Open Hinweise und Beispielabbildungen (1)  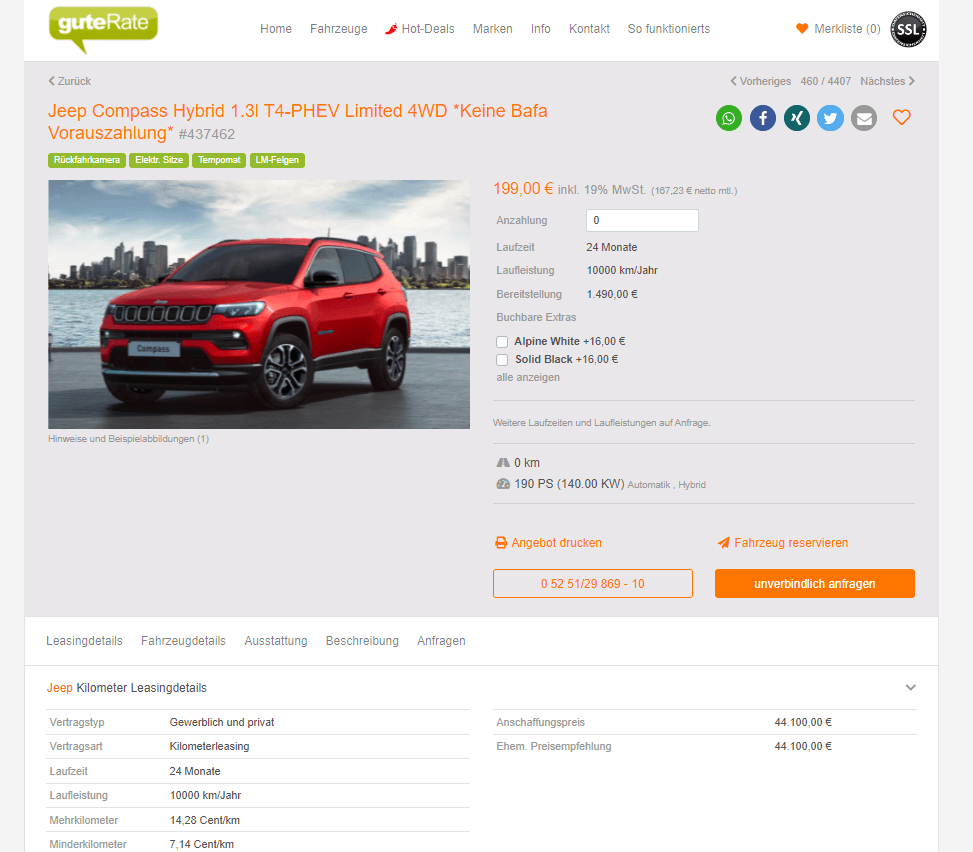tap(128, 439)
